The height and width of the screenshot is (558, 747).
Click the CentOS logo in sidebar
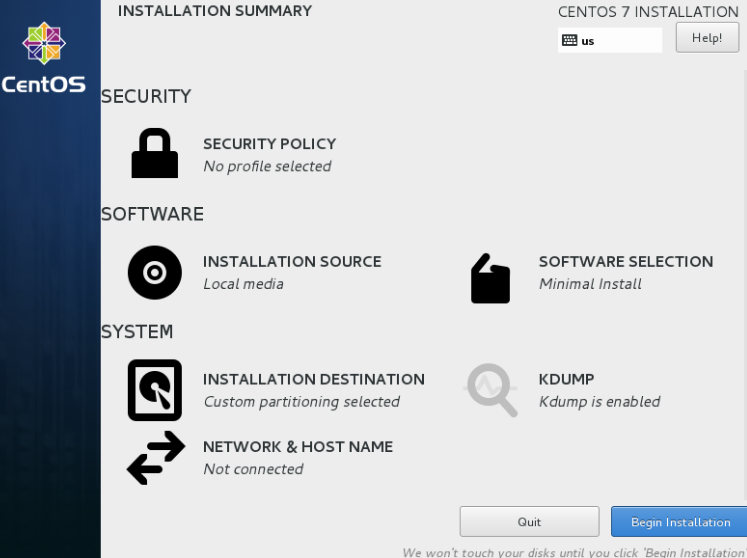[44, 57]
